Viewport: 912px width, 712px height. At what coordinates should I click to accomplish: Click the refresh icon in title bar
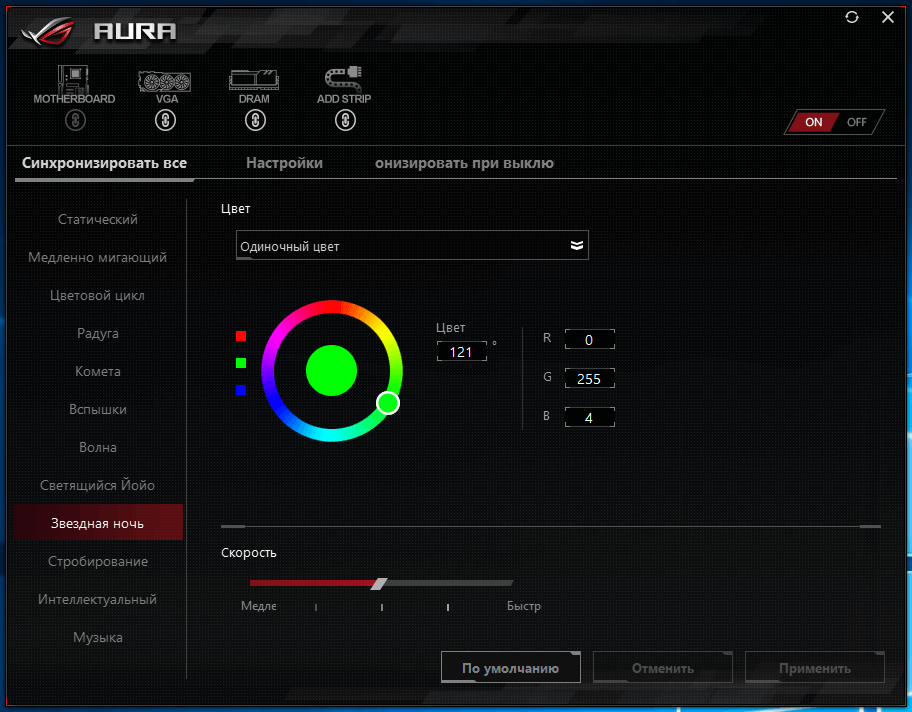pyautogui.click(x=852, y=17)
